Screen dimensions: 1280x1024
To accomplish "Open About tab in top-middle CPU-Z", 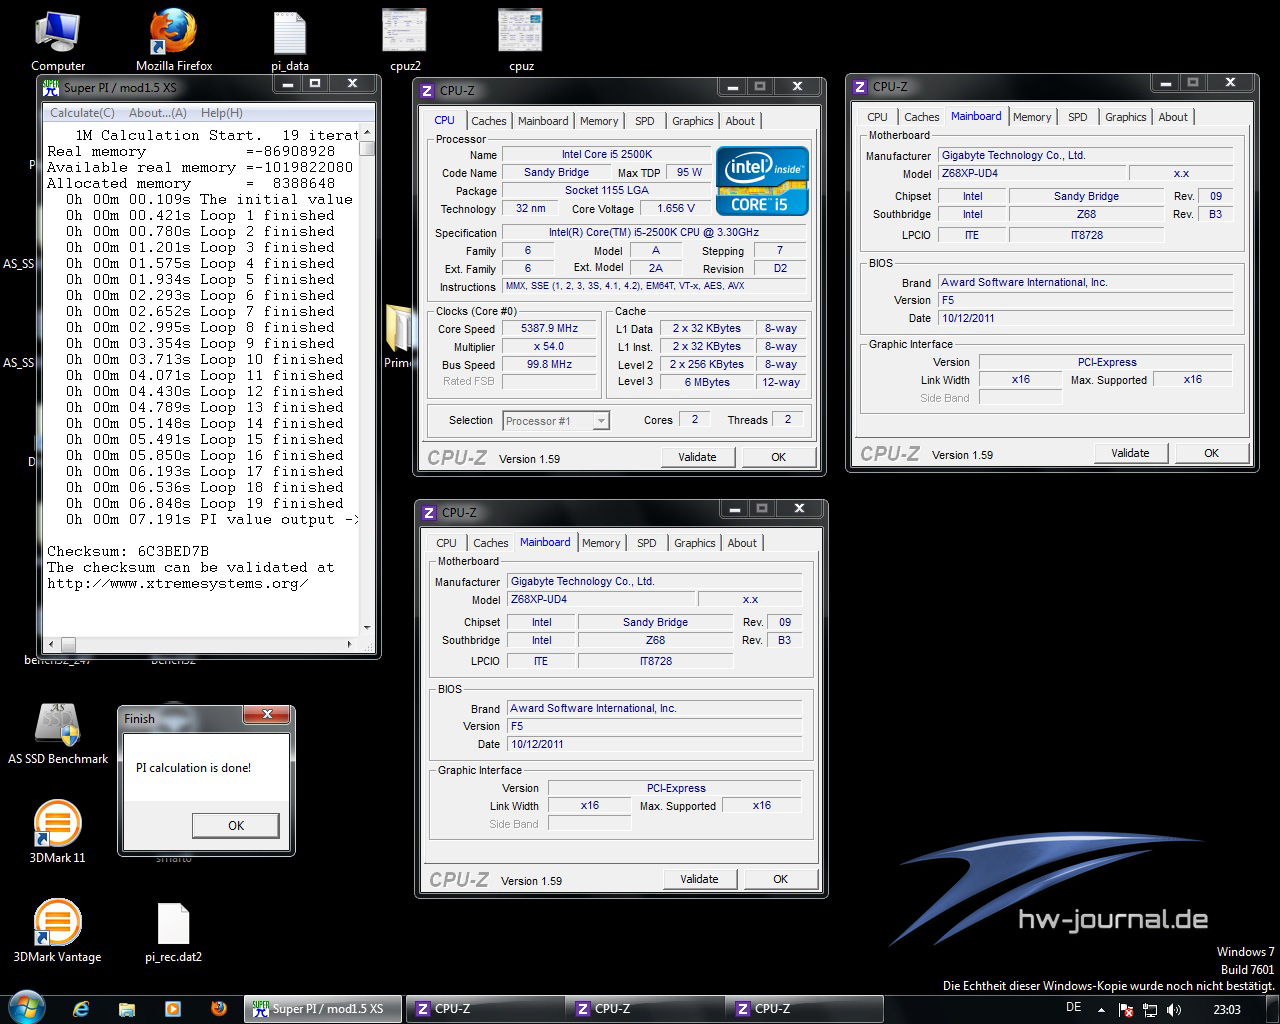I will pos(740,121).
